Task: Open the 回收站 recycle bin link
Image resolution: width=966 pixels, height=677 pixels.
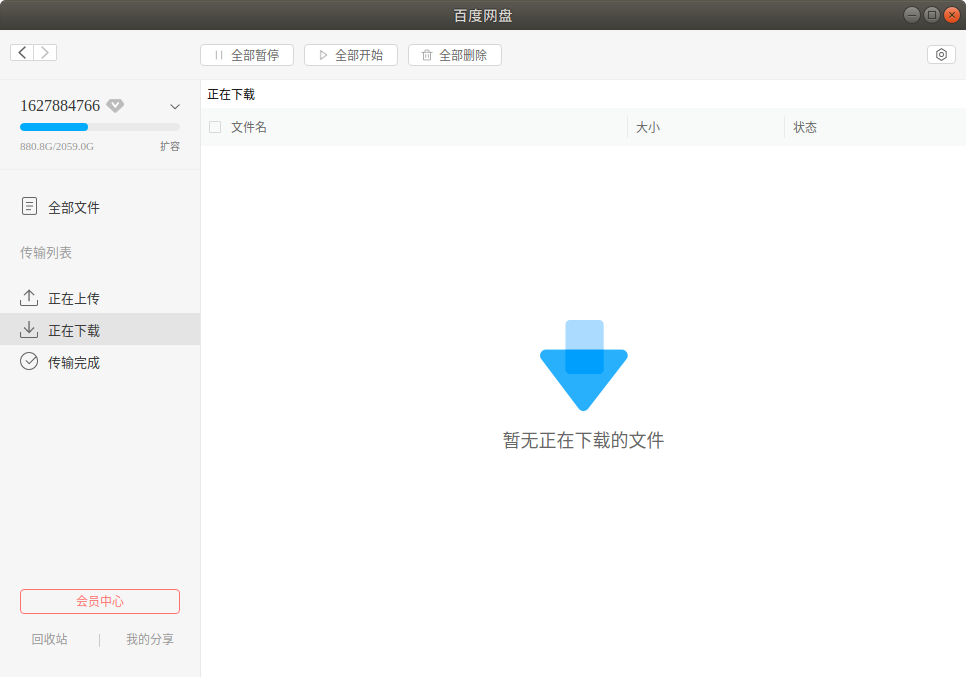Action: coord(50,639)
